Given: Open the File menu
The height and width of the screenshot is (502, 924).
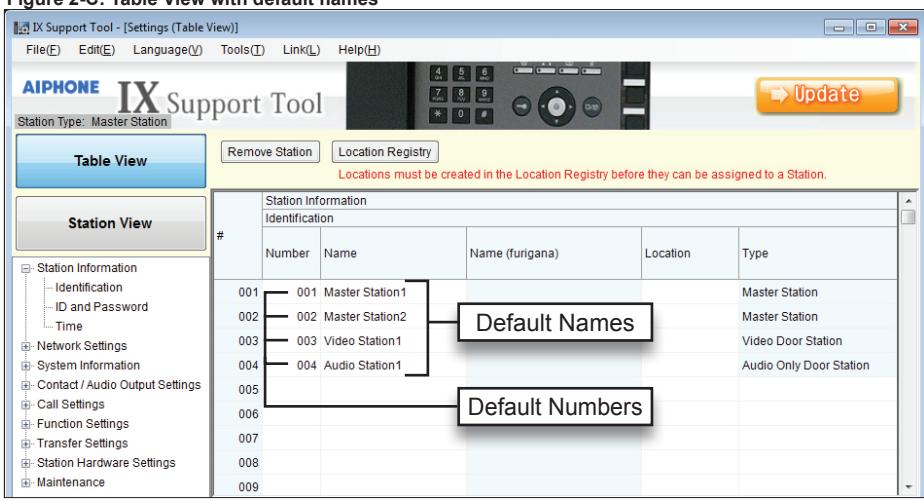Looking at the screenshot, I should [x=43, y=50].
